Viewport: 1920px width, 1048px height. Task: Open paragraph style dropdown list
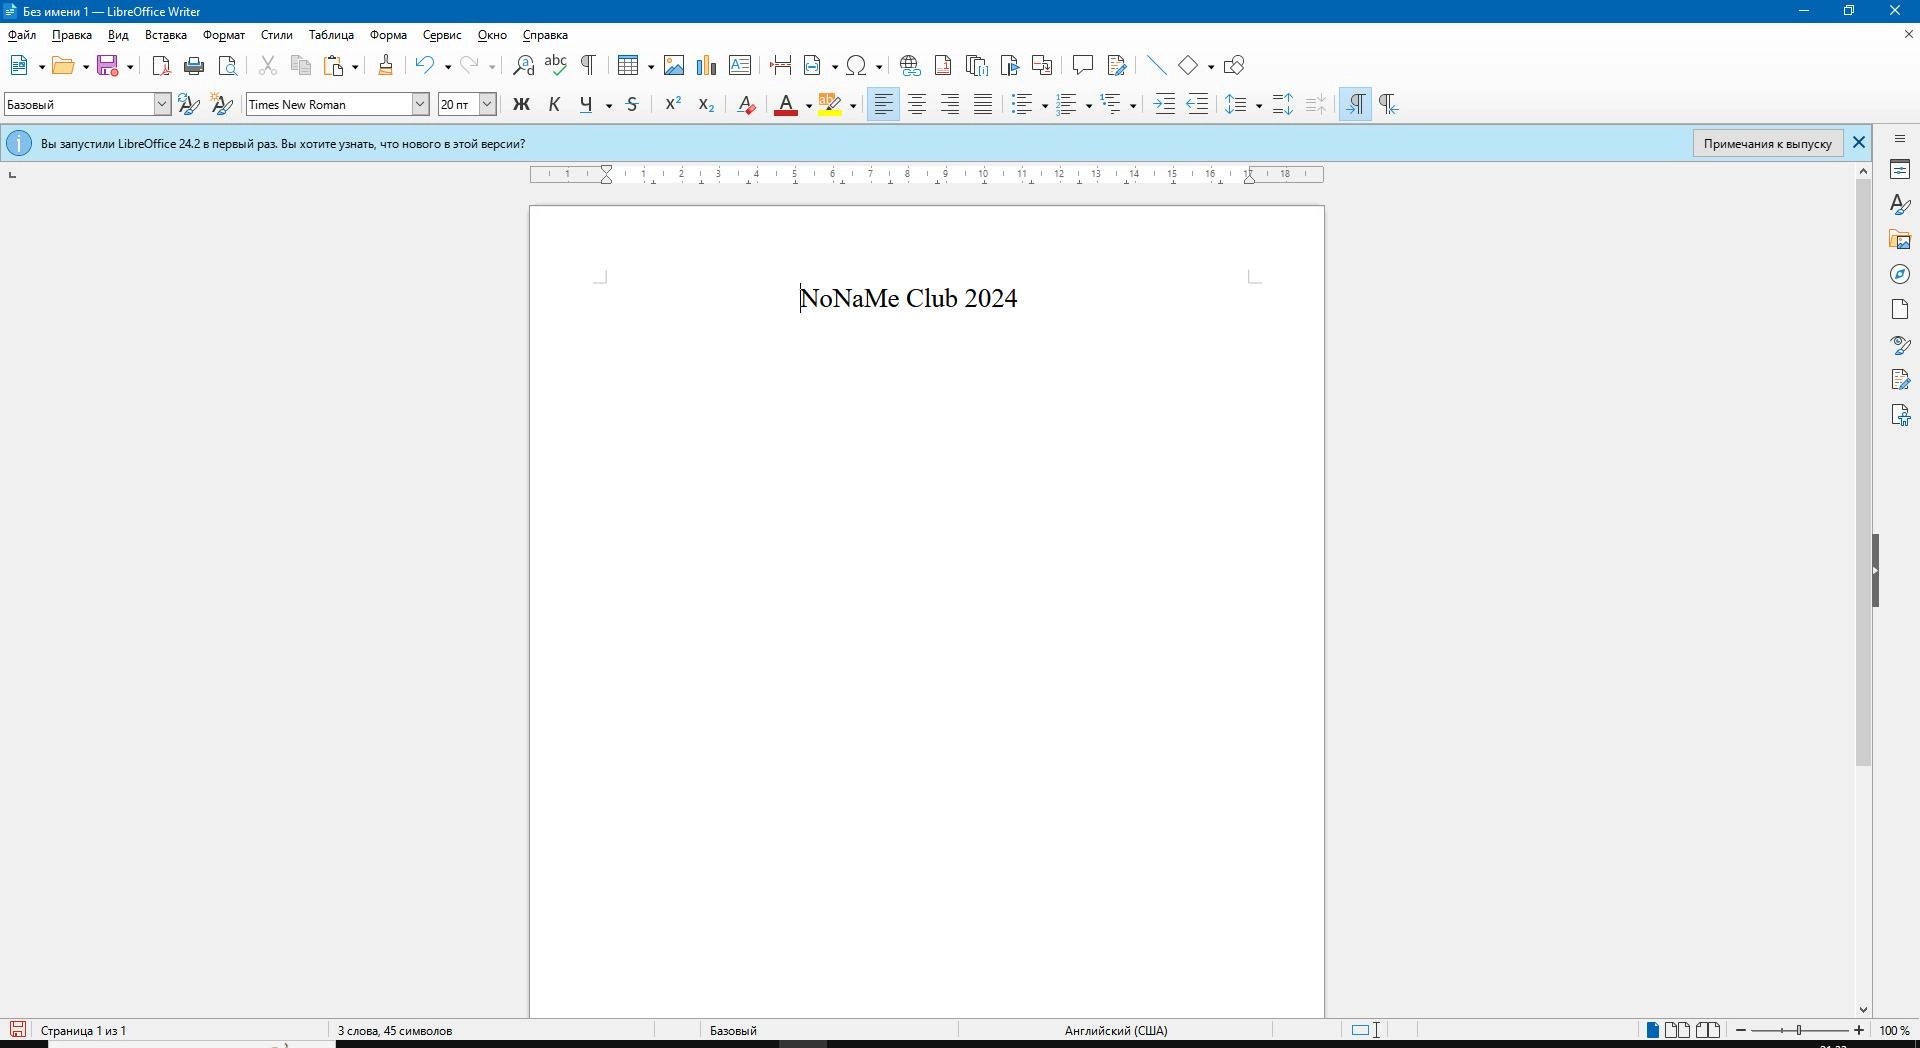click(162, 105)
